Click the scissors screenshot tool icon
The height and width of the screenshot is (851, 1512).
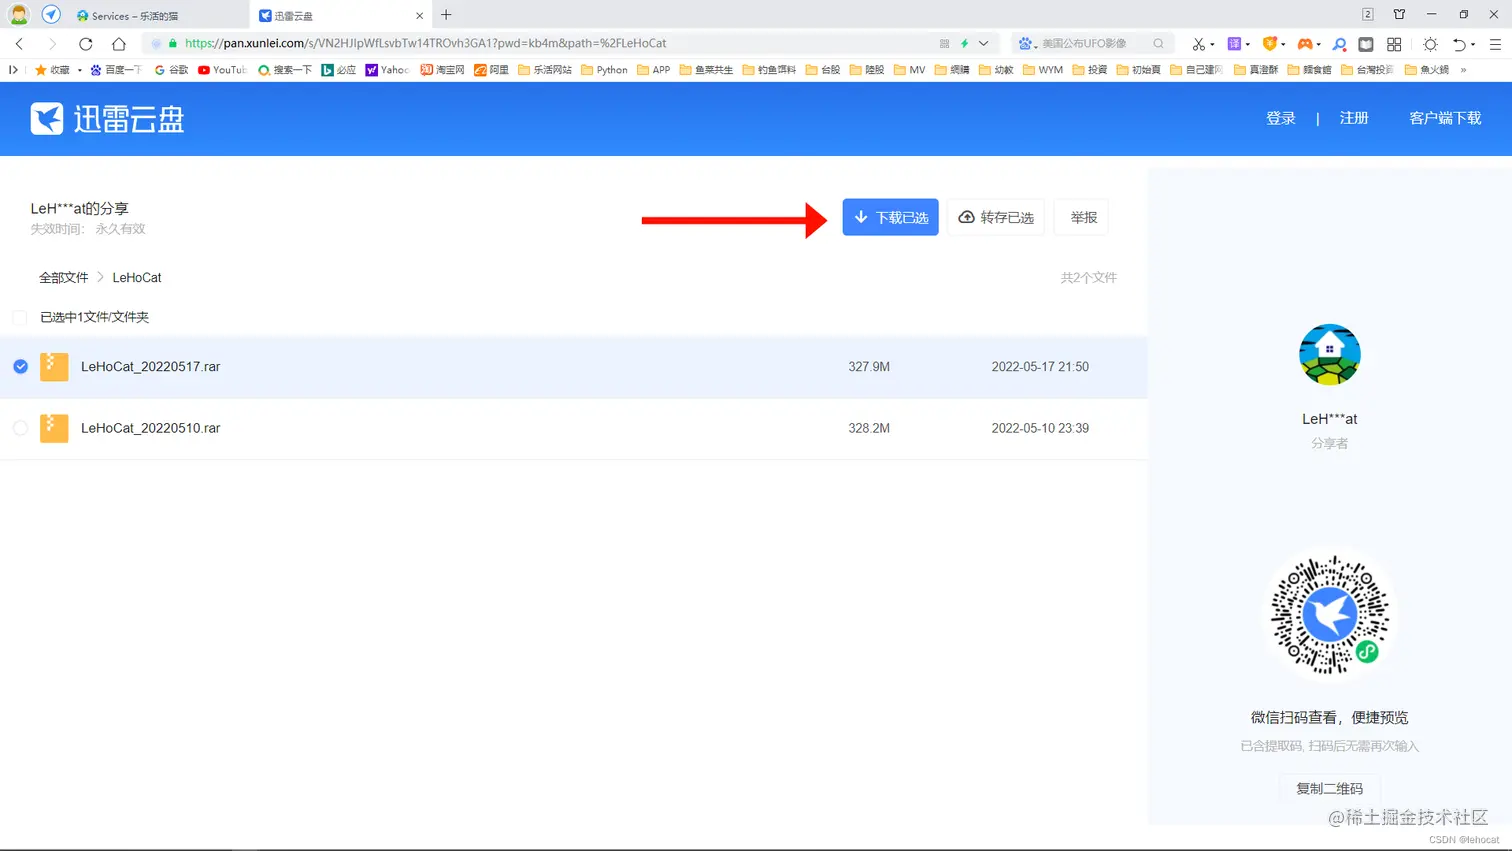pos(1198,44)
